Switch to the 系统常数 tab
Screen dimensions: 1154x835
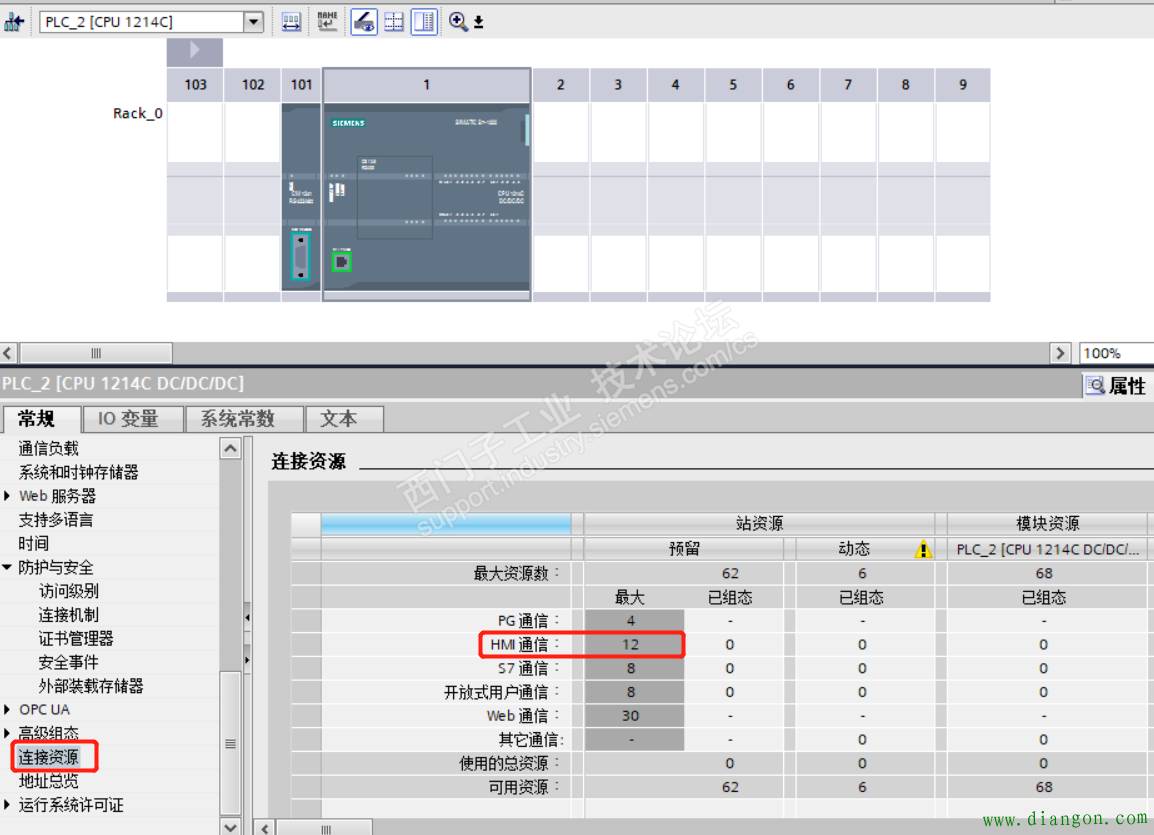click(x=238, y=419)
